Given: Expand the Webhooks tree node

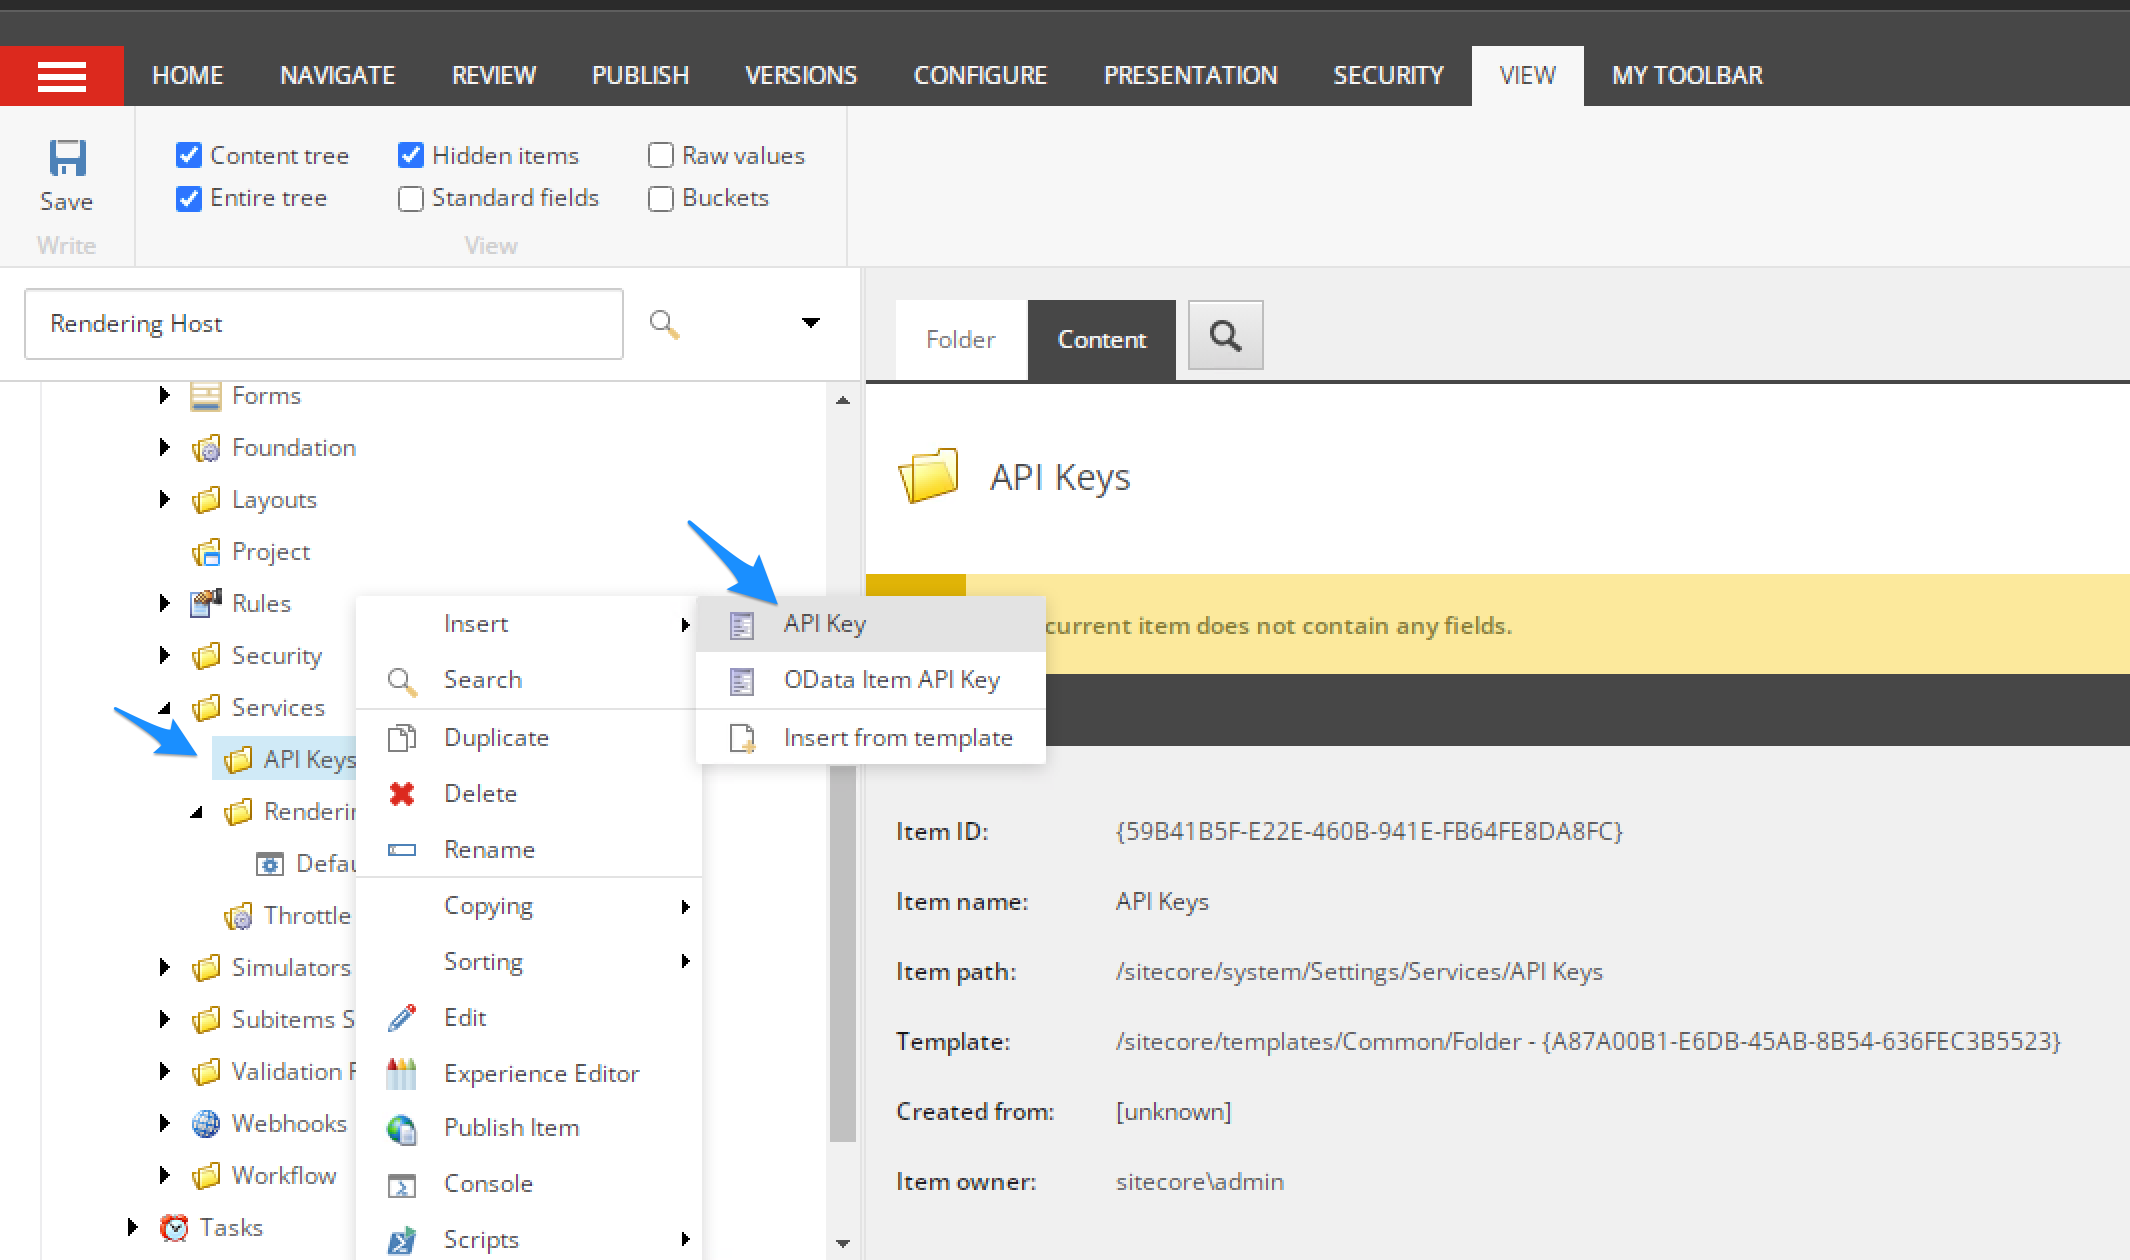Looking at the screenshot, I should click(165, 1123).
